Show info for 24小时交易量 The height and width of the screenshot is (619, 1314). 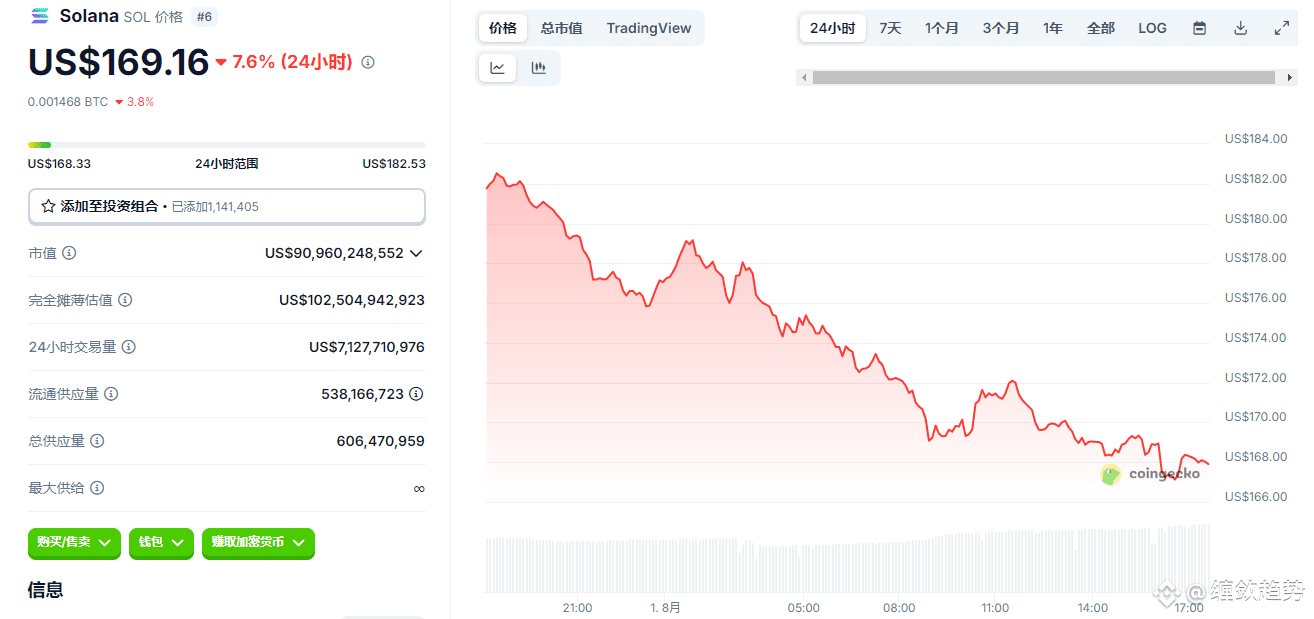(129, 347)
